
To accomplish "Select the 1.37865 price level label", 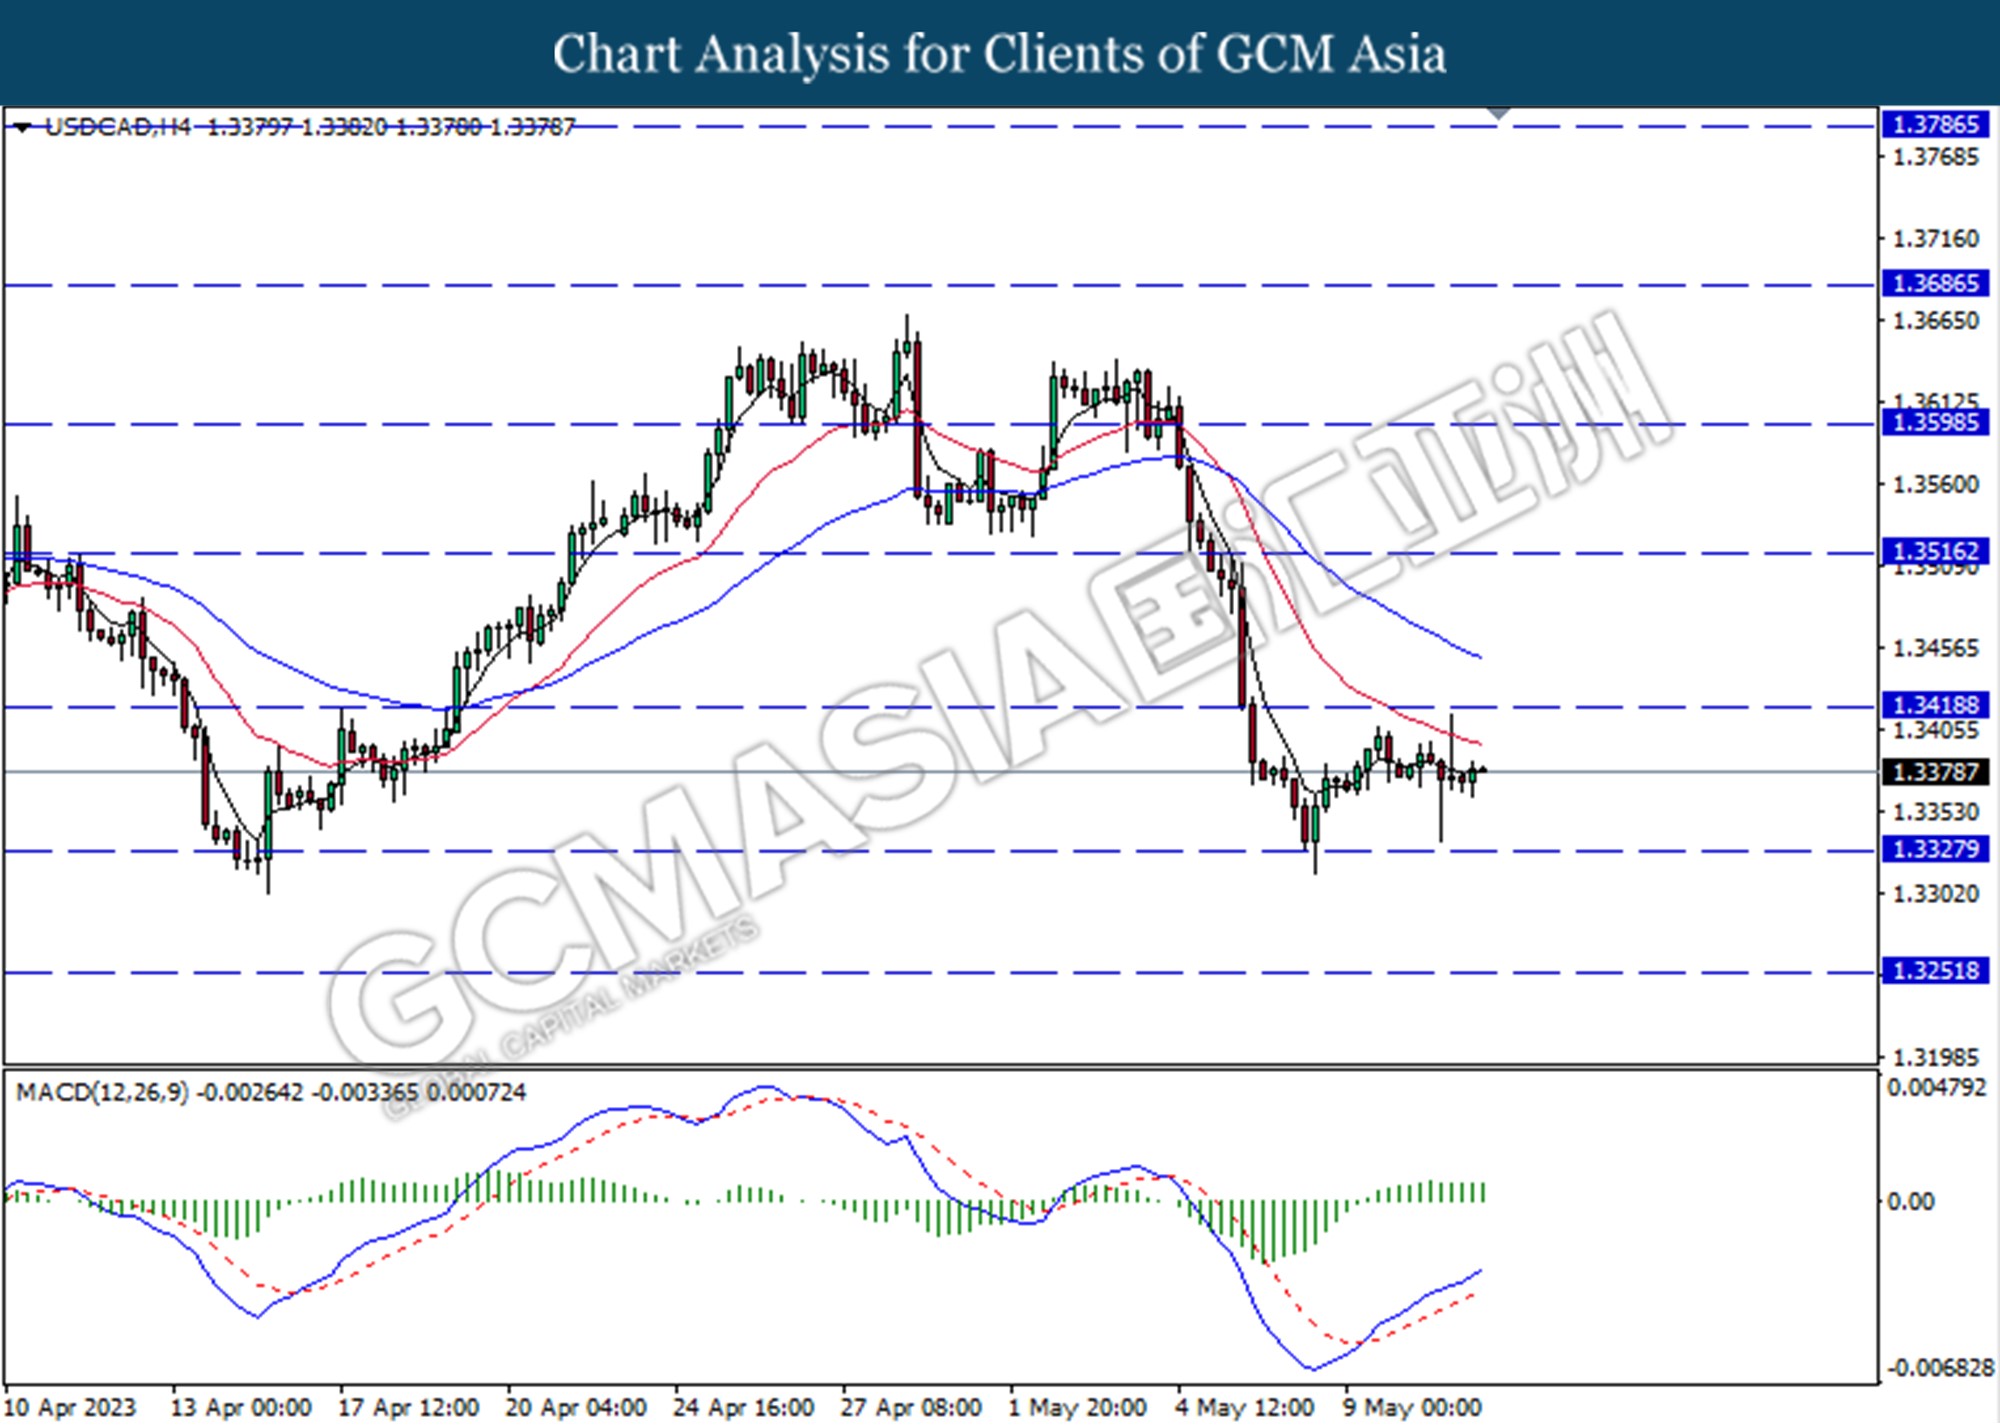I will (x=1935, y=125).
